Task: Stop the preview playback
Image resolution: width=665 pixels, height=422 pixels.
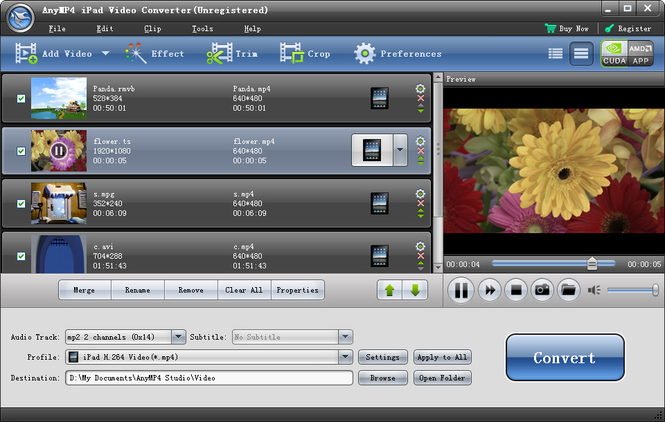Action: point(516,290)
